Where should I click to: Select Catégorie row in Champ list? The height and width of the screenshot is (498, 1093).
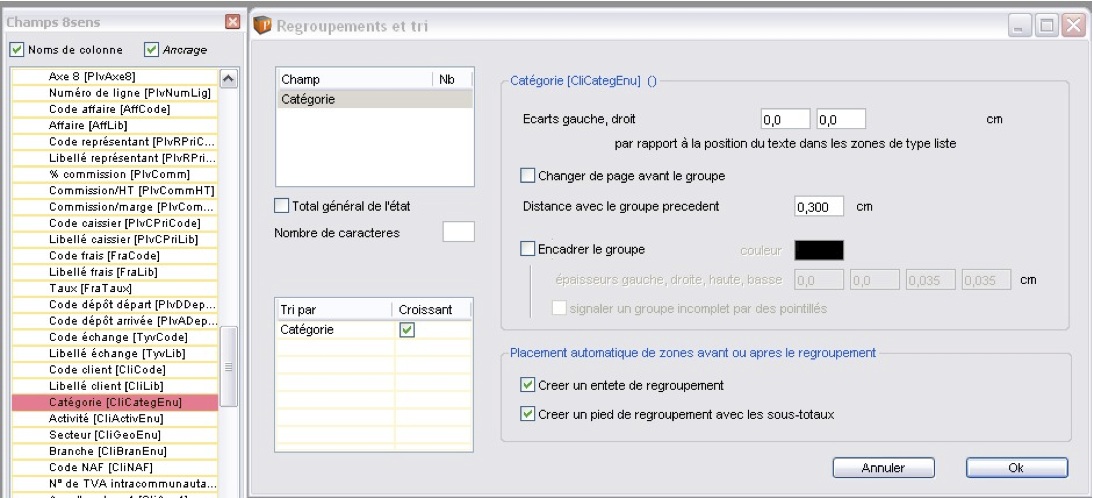pos(374,99)
